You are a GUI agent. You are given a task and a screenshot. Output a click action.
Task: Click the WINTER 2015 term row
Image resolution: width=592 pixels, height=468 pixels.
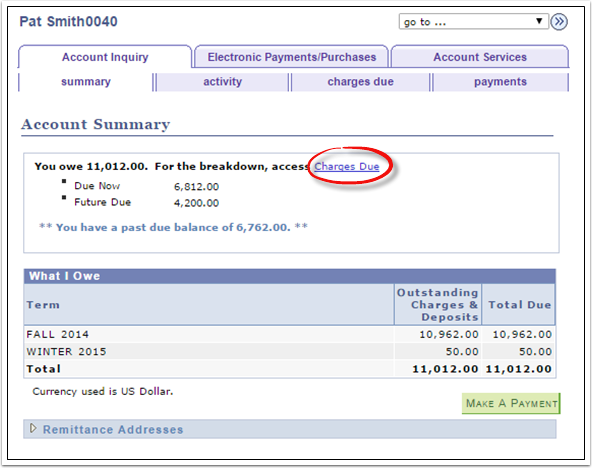[x=290, y=351]
